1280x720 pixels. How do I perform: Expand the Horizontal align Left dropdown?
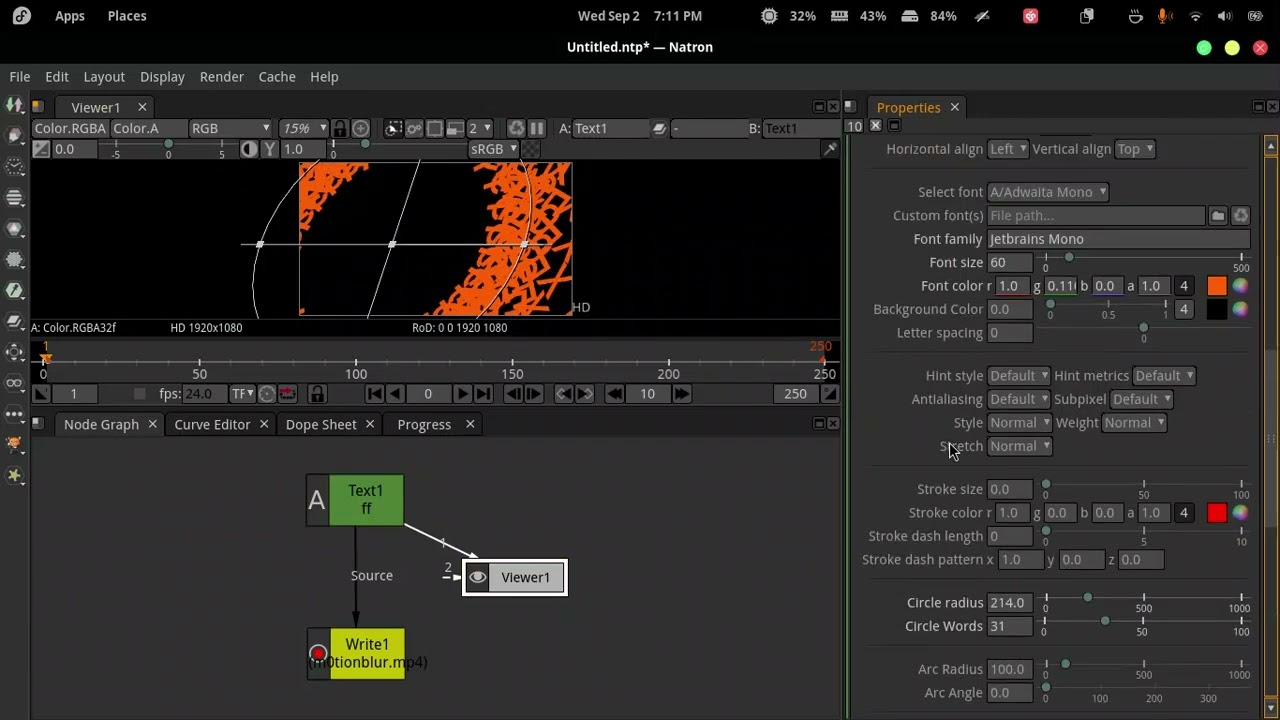(1007, 149)
